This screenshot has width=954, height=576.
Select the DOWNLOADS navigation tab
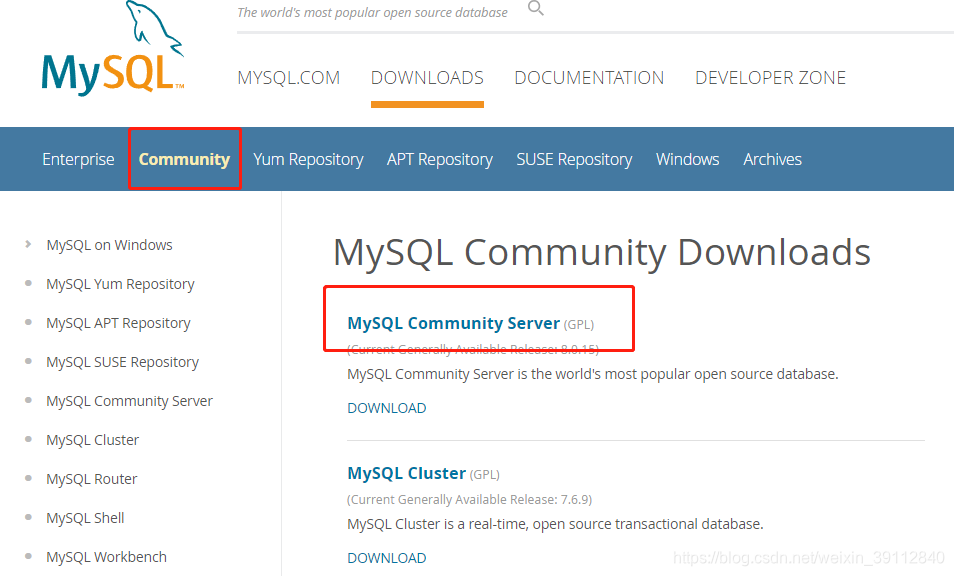pyautogui.click(x=427, y=78)
